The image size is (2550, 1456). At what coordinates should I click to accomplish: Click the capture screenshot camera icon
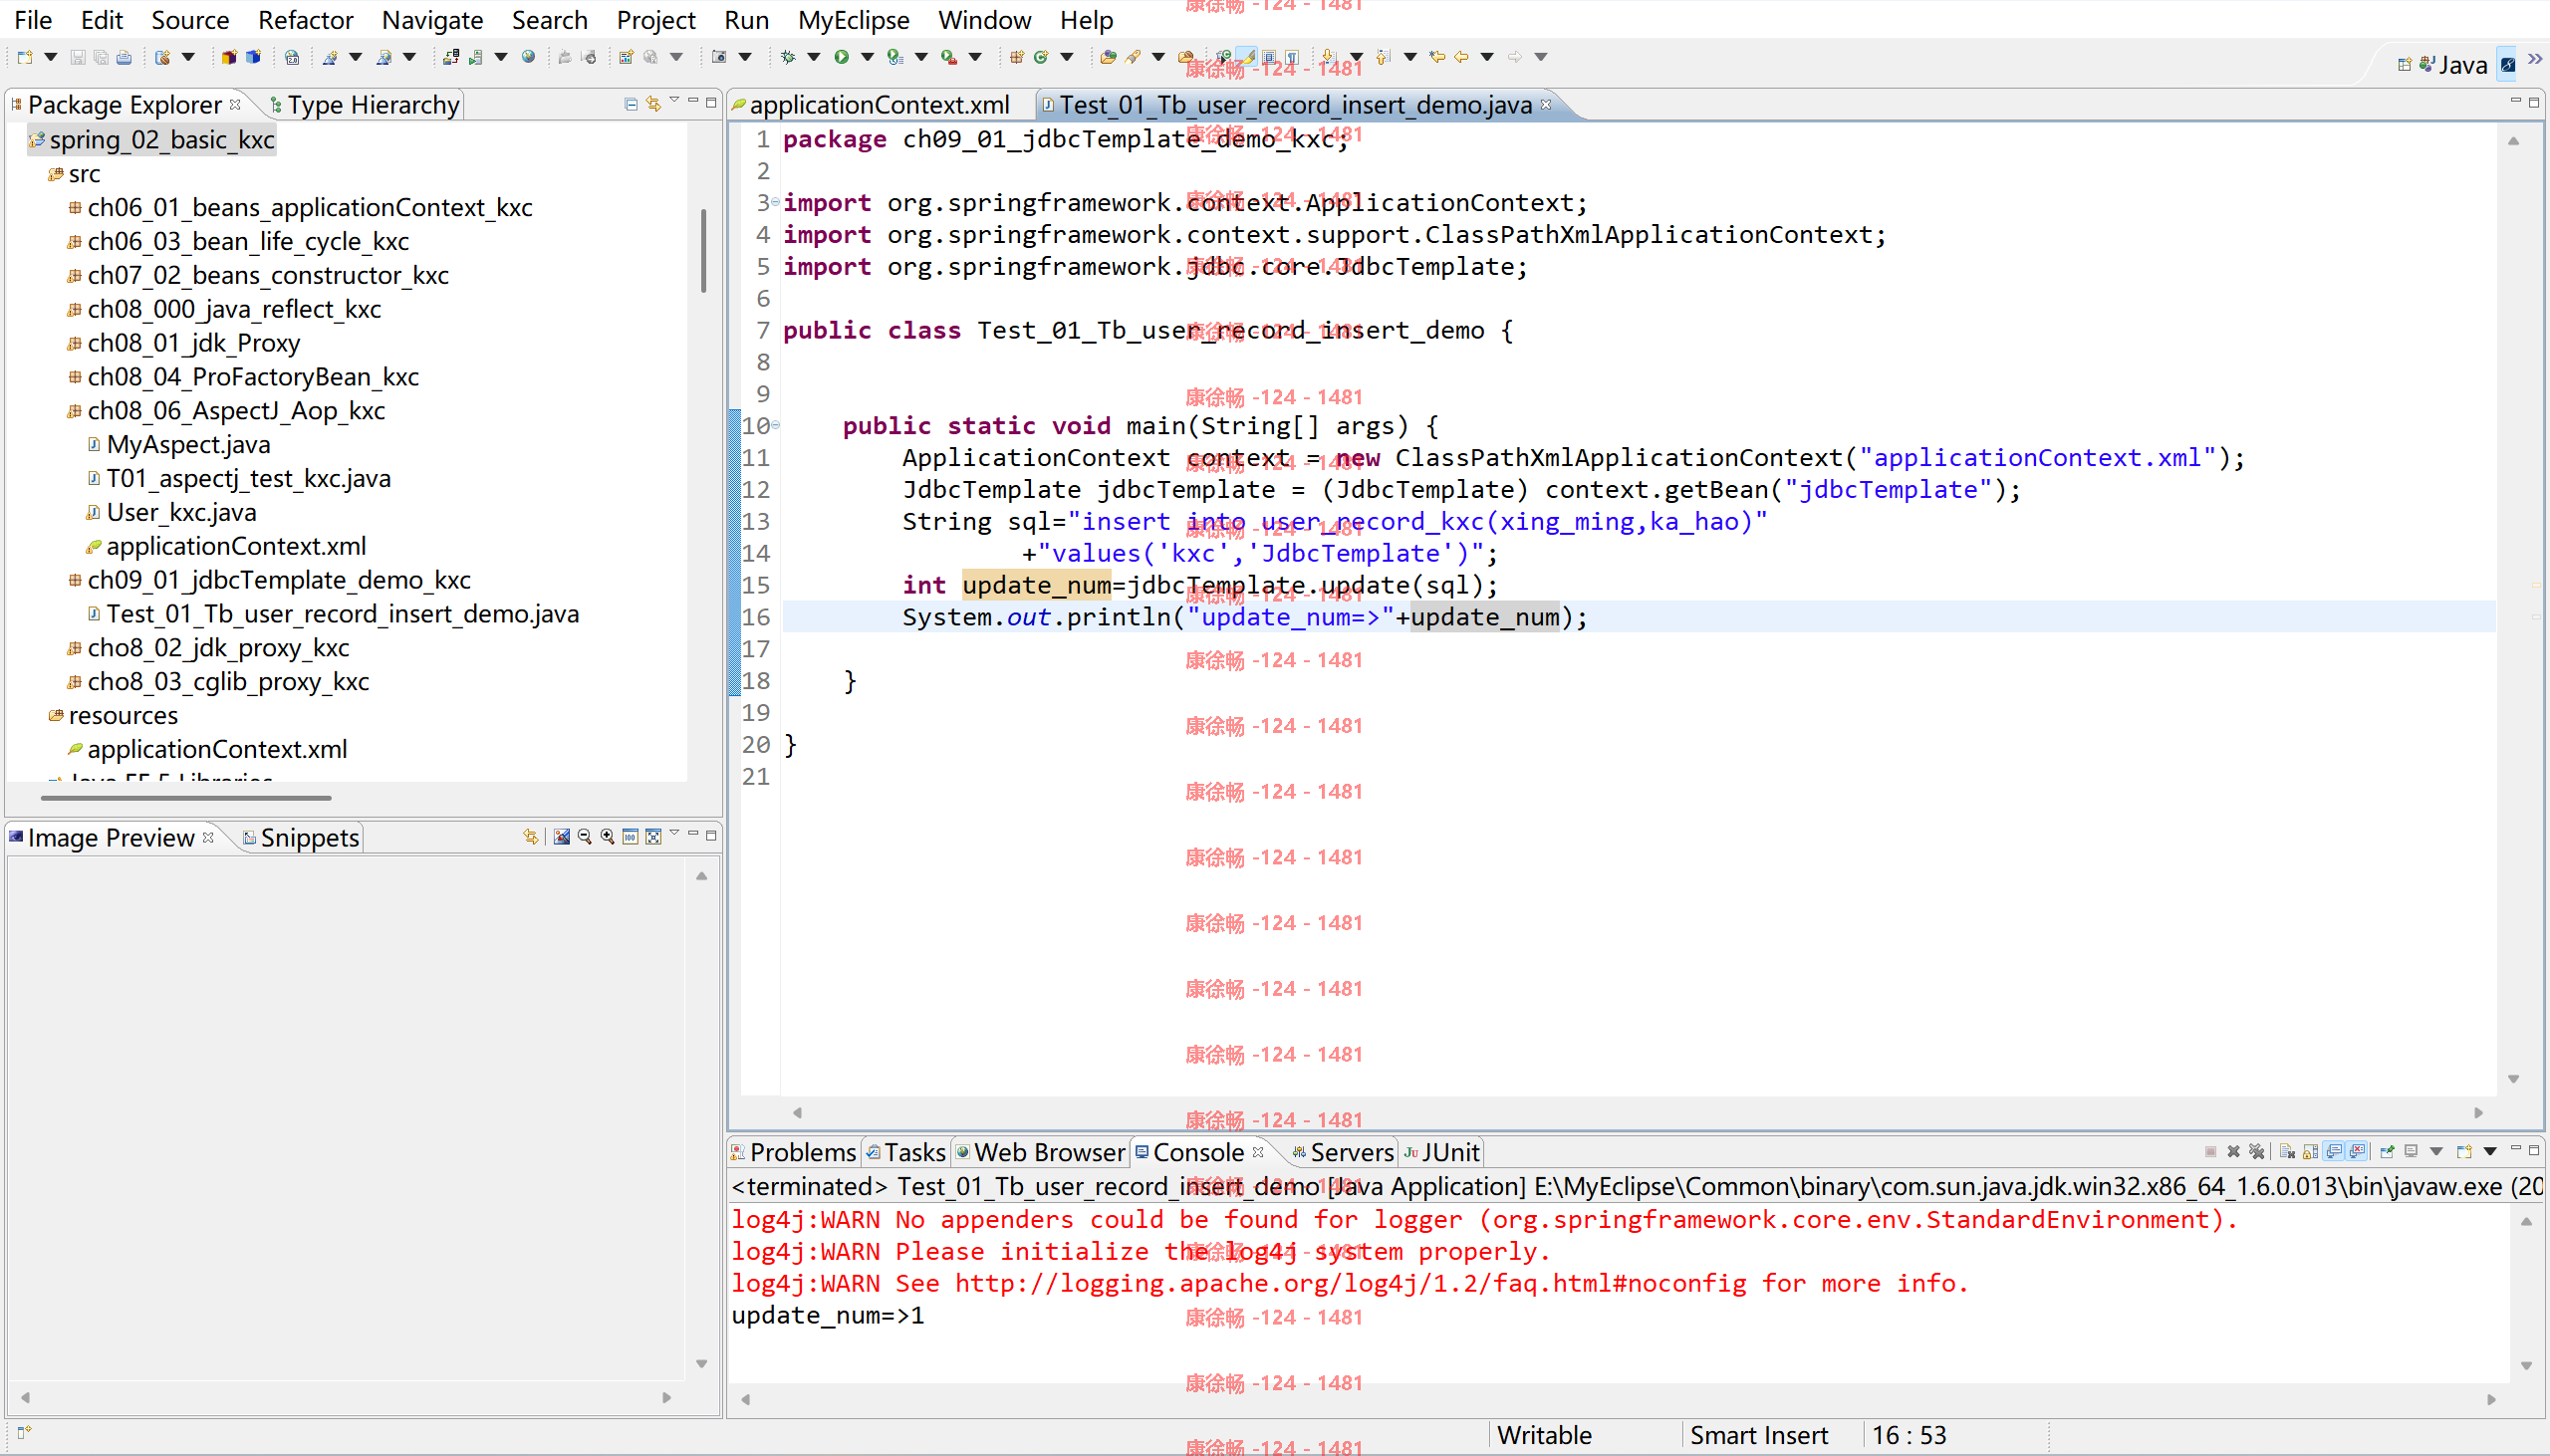point(718,57)
